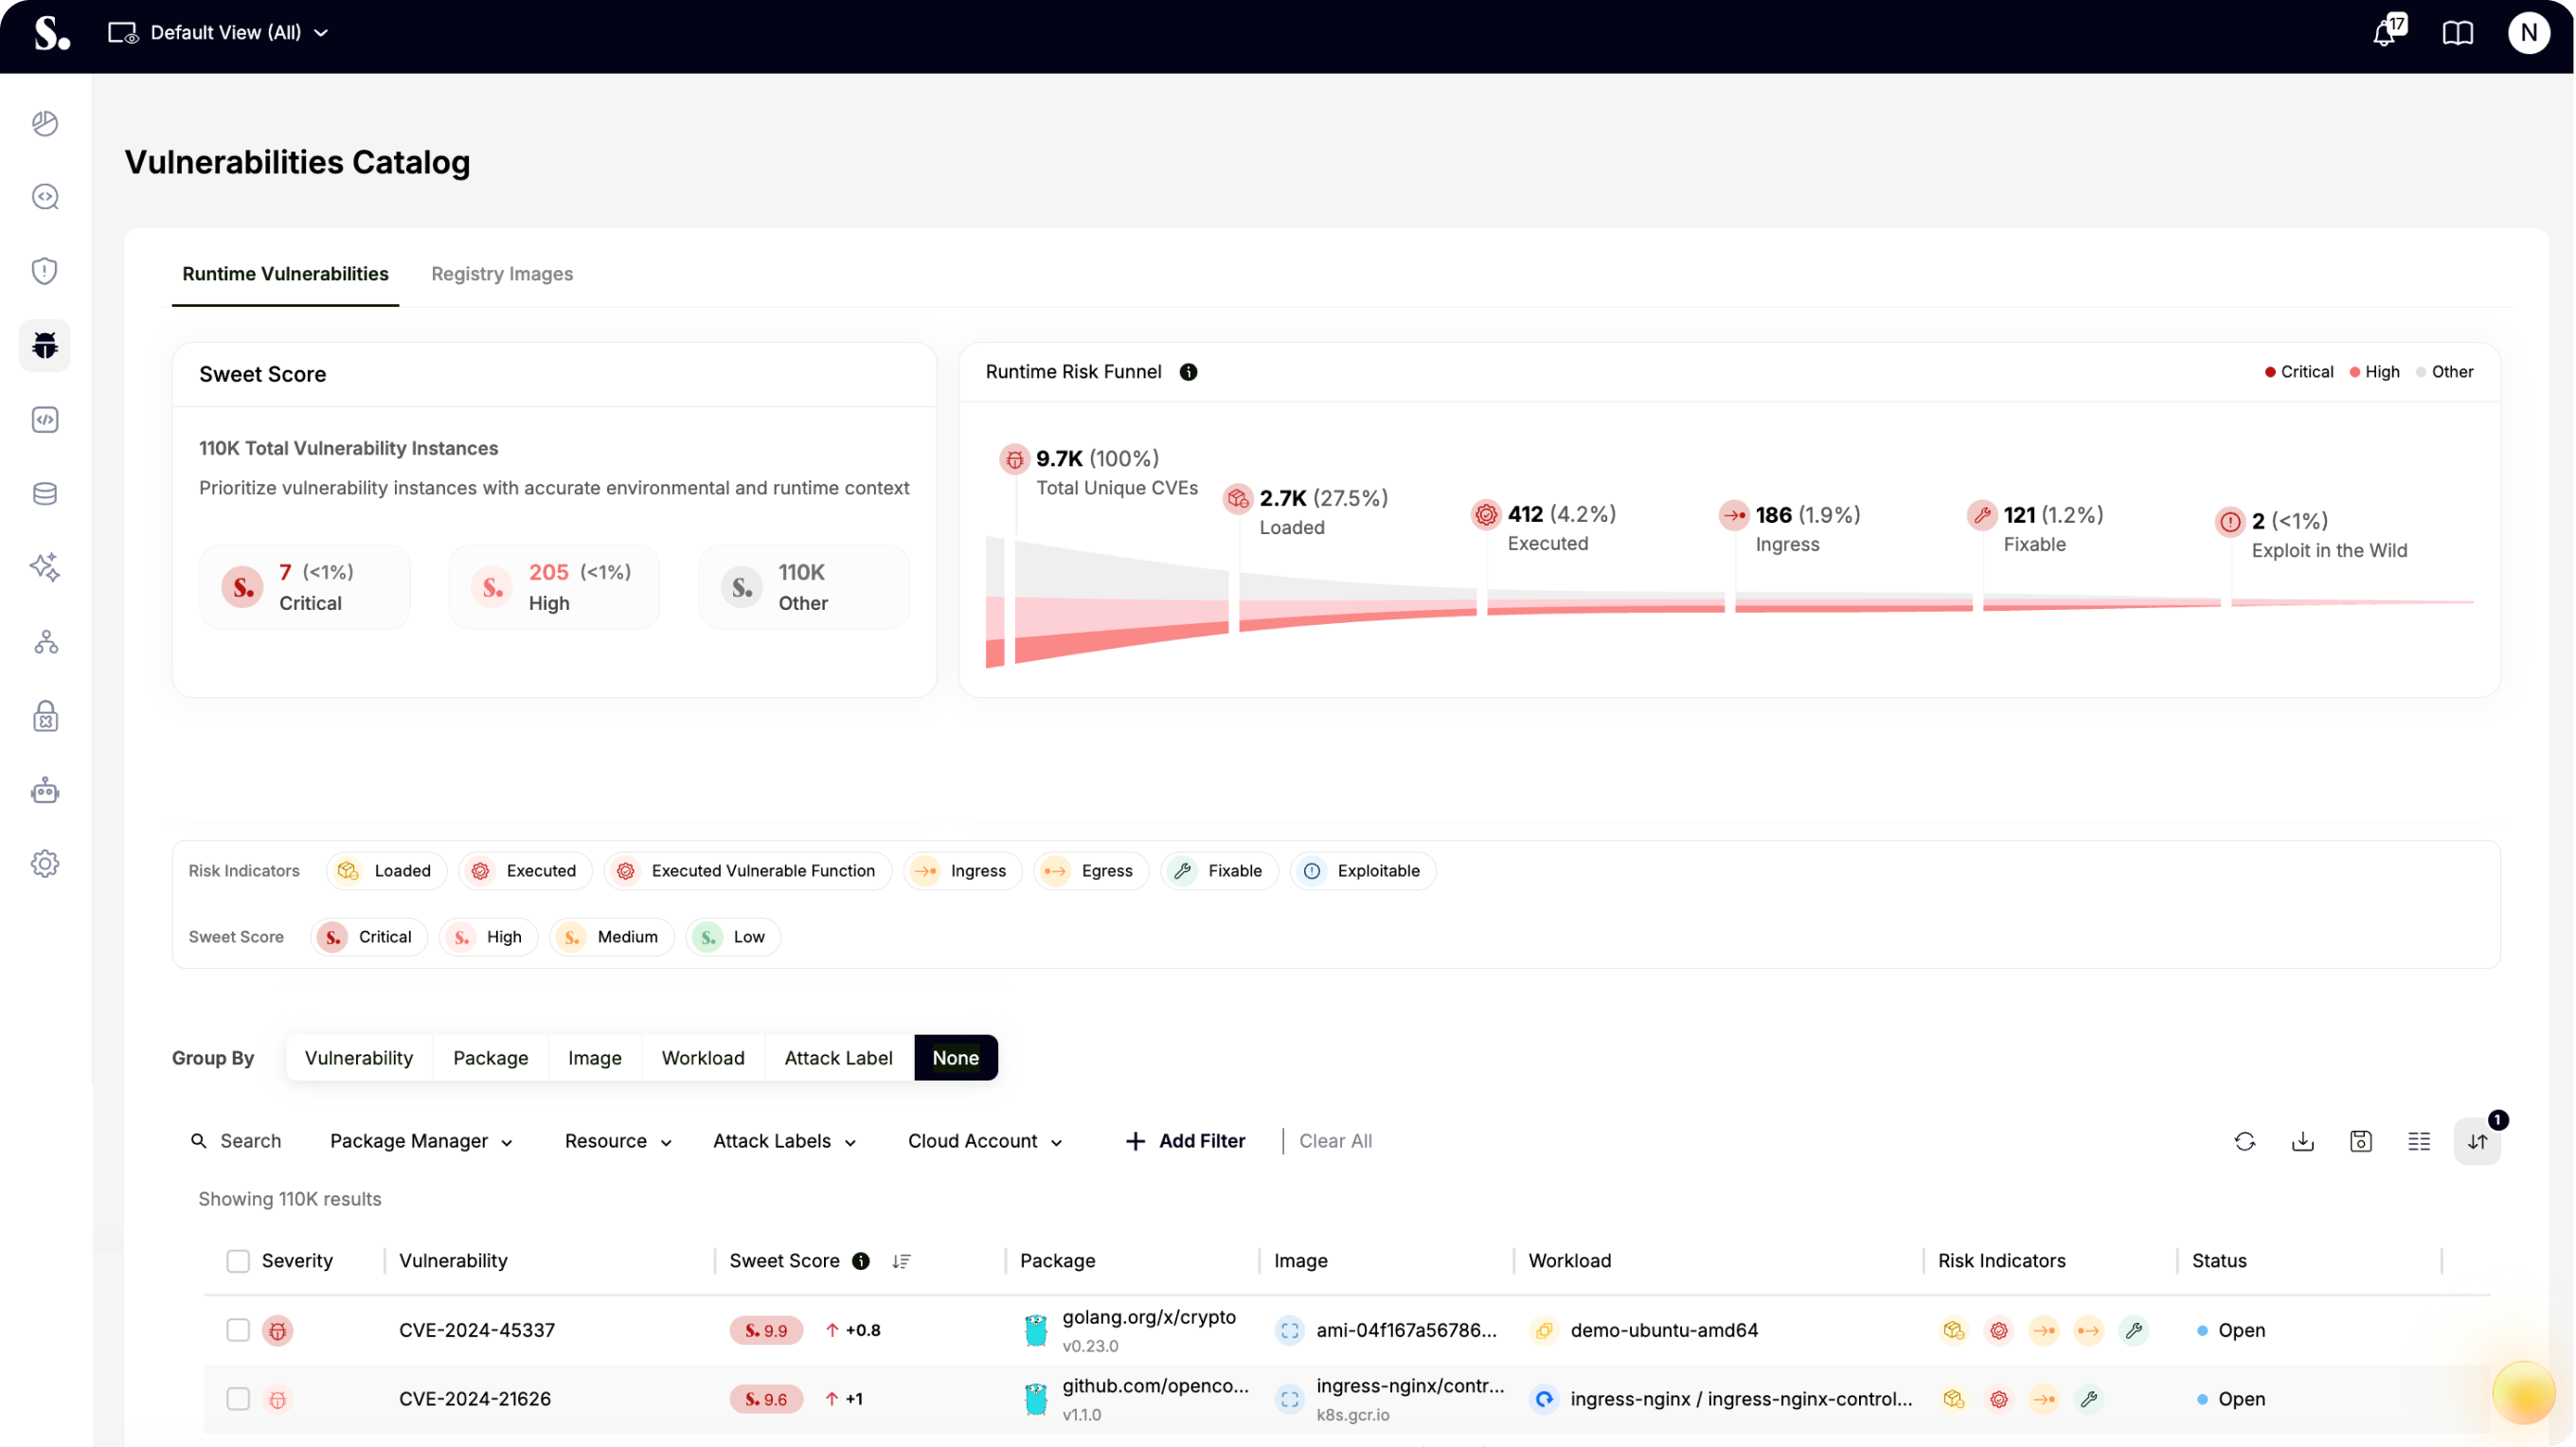Open the Default View (All) dropdown
The width and height of the screenshot is (2576, 1447).
pyautogui.click(x=219, y=33)
